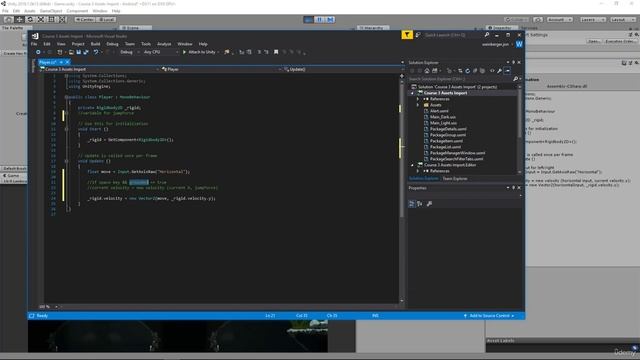Click the yellow notifications filter flag icon
The height and width of the screenshot is (360, 640).
407,35
